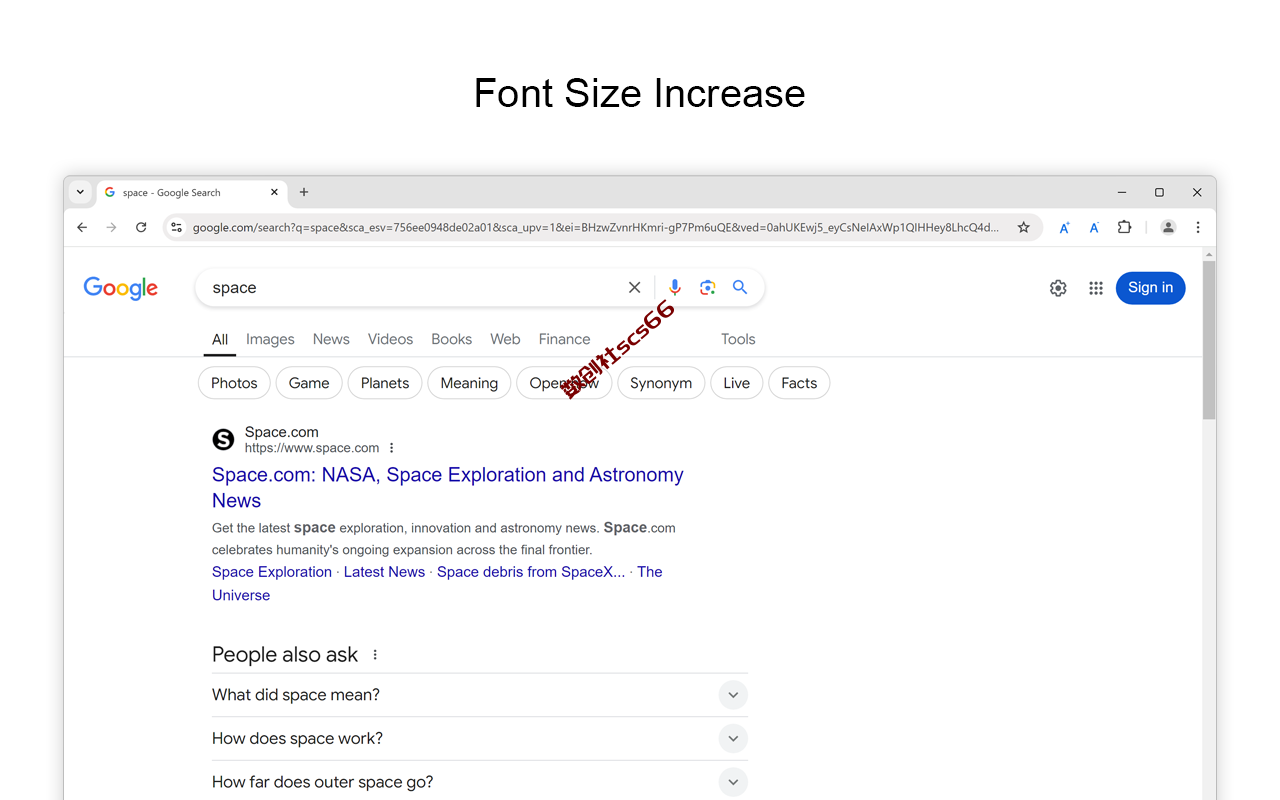
Task: Open the 'Space debris from SpaceX...' sitelink
Action: click(531, 572)
